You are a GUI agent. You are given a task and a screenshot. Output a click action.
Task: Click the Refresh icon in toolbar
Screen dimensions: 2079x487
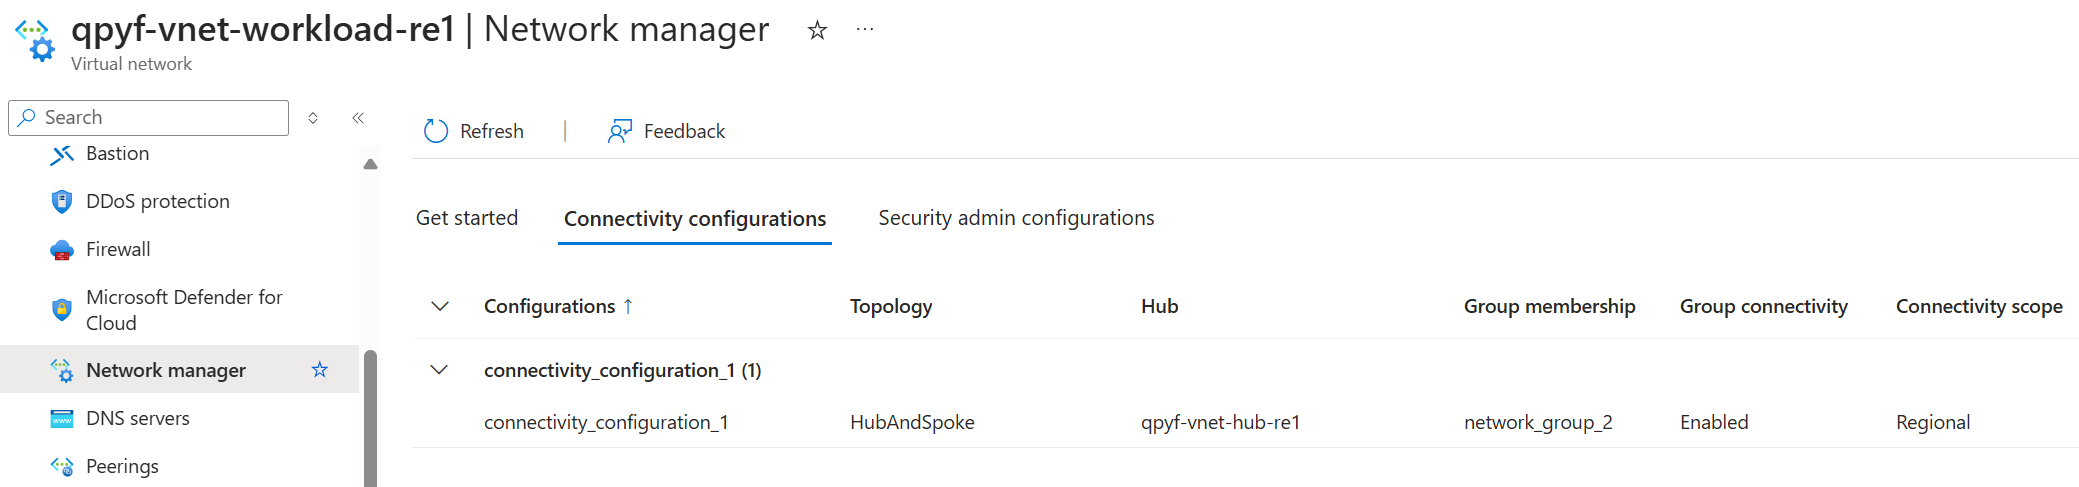[436, 131]
